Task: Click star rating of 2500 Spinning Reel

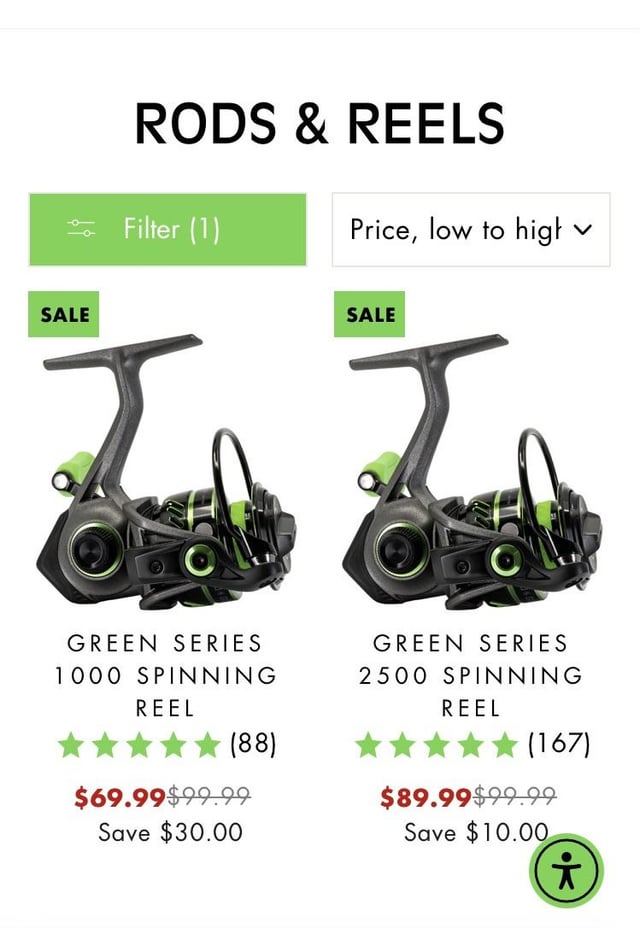Action: coord(437,745)
